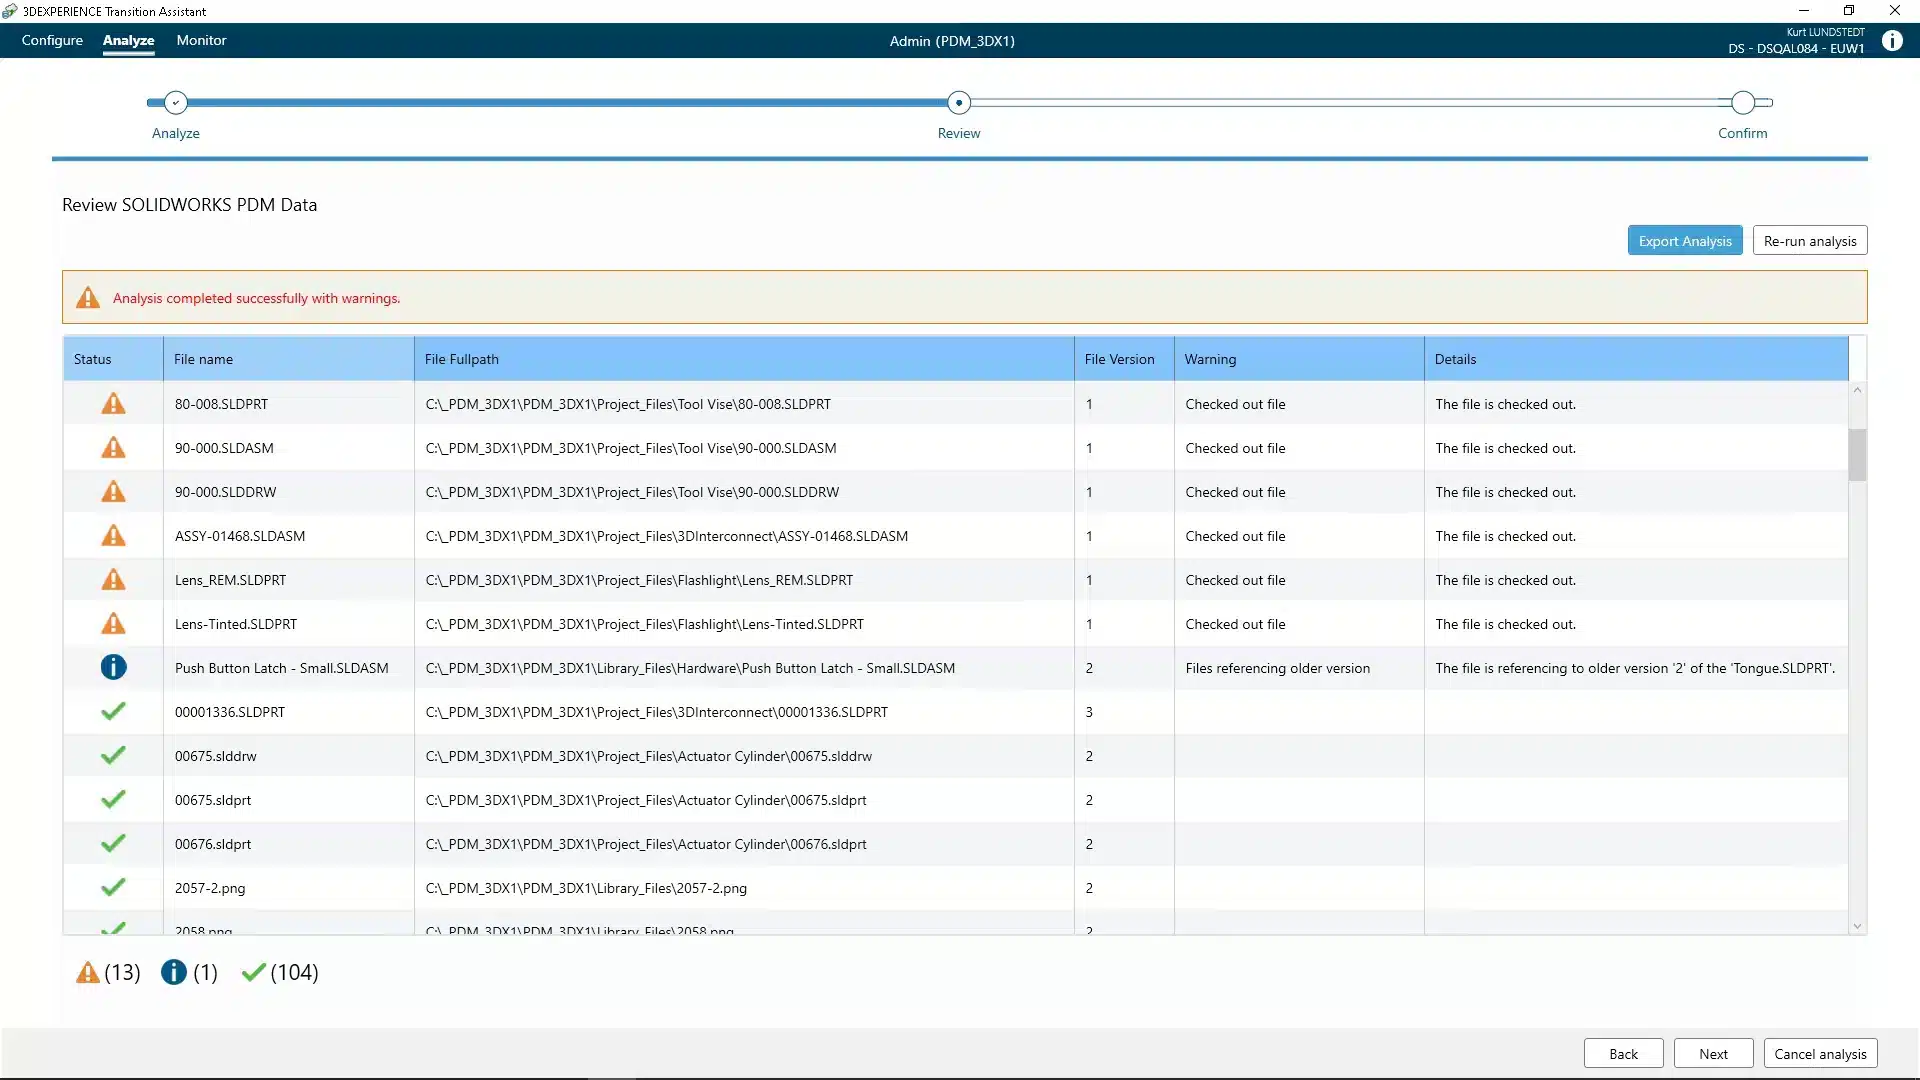This screenshot has width=1920, height=1080.
Task: Open the information icon in the title bar
Action: [1893, 41]
